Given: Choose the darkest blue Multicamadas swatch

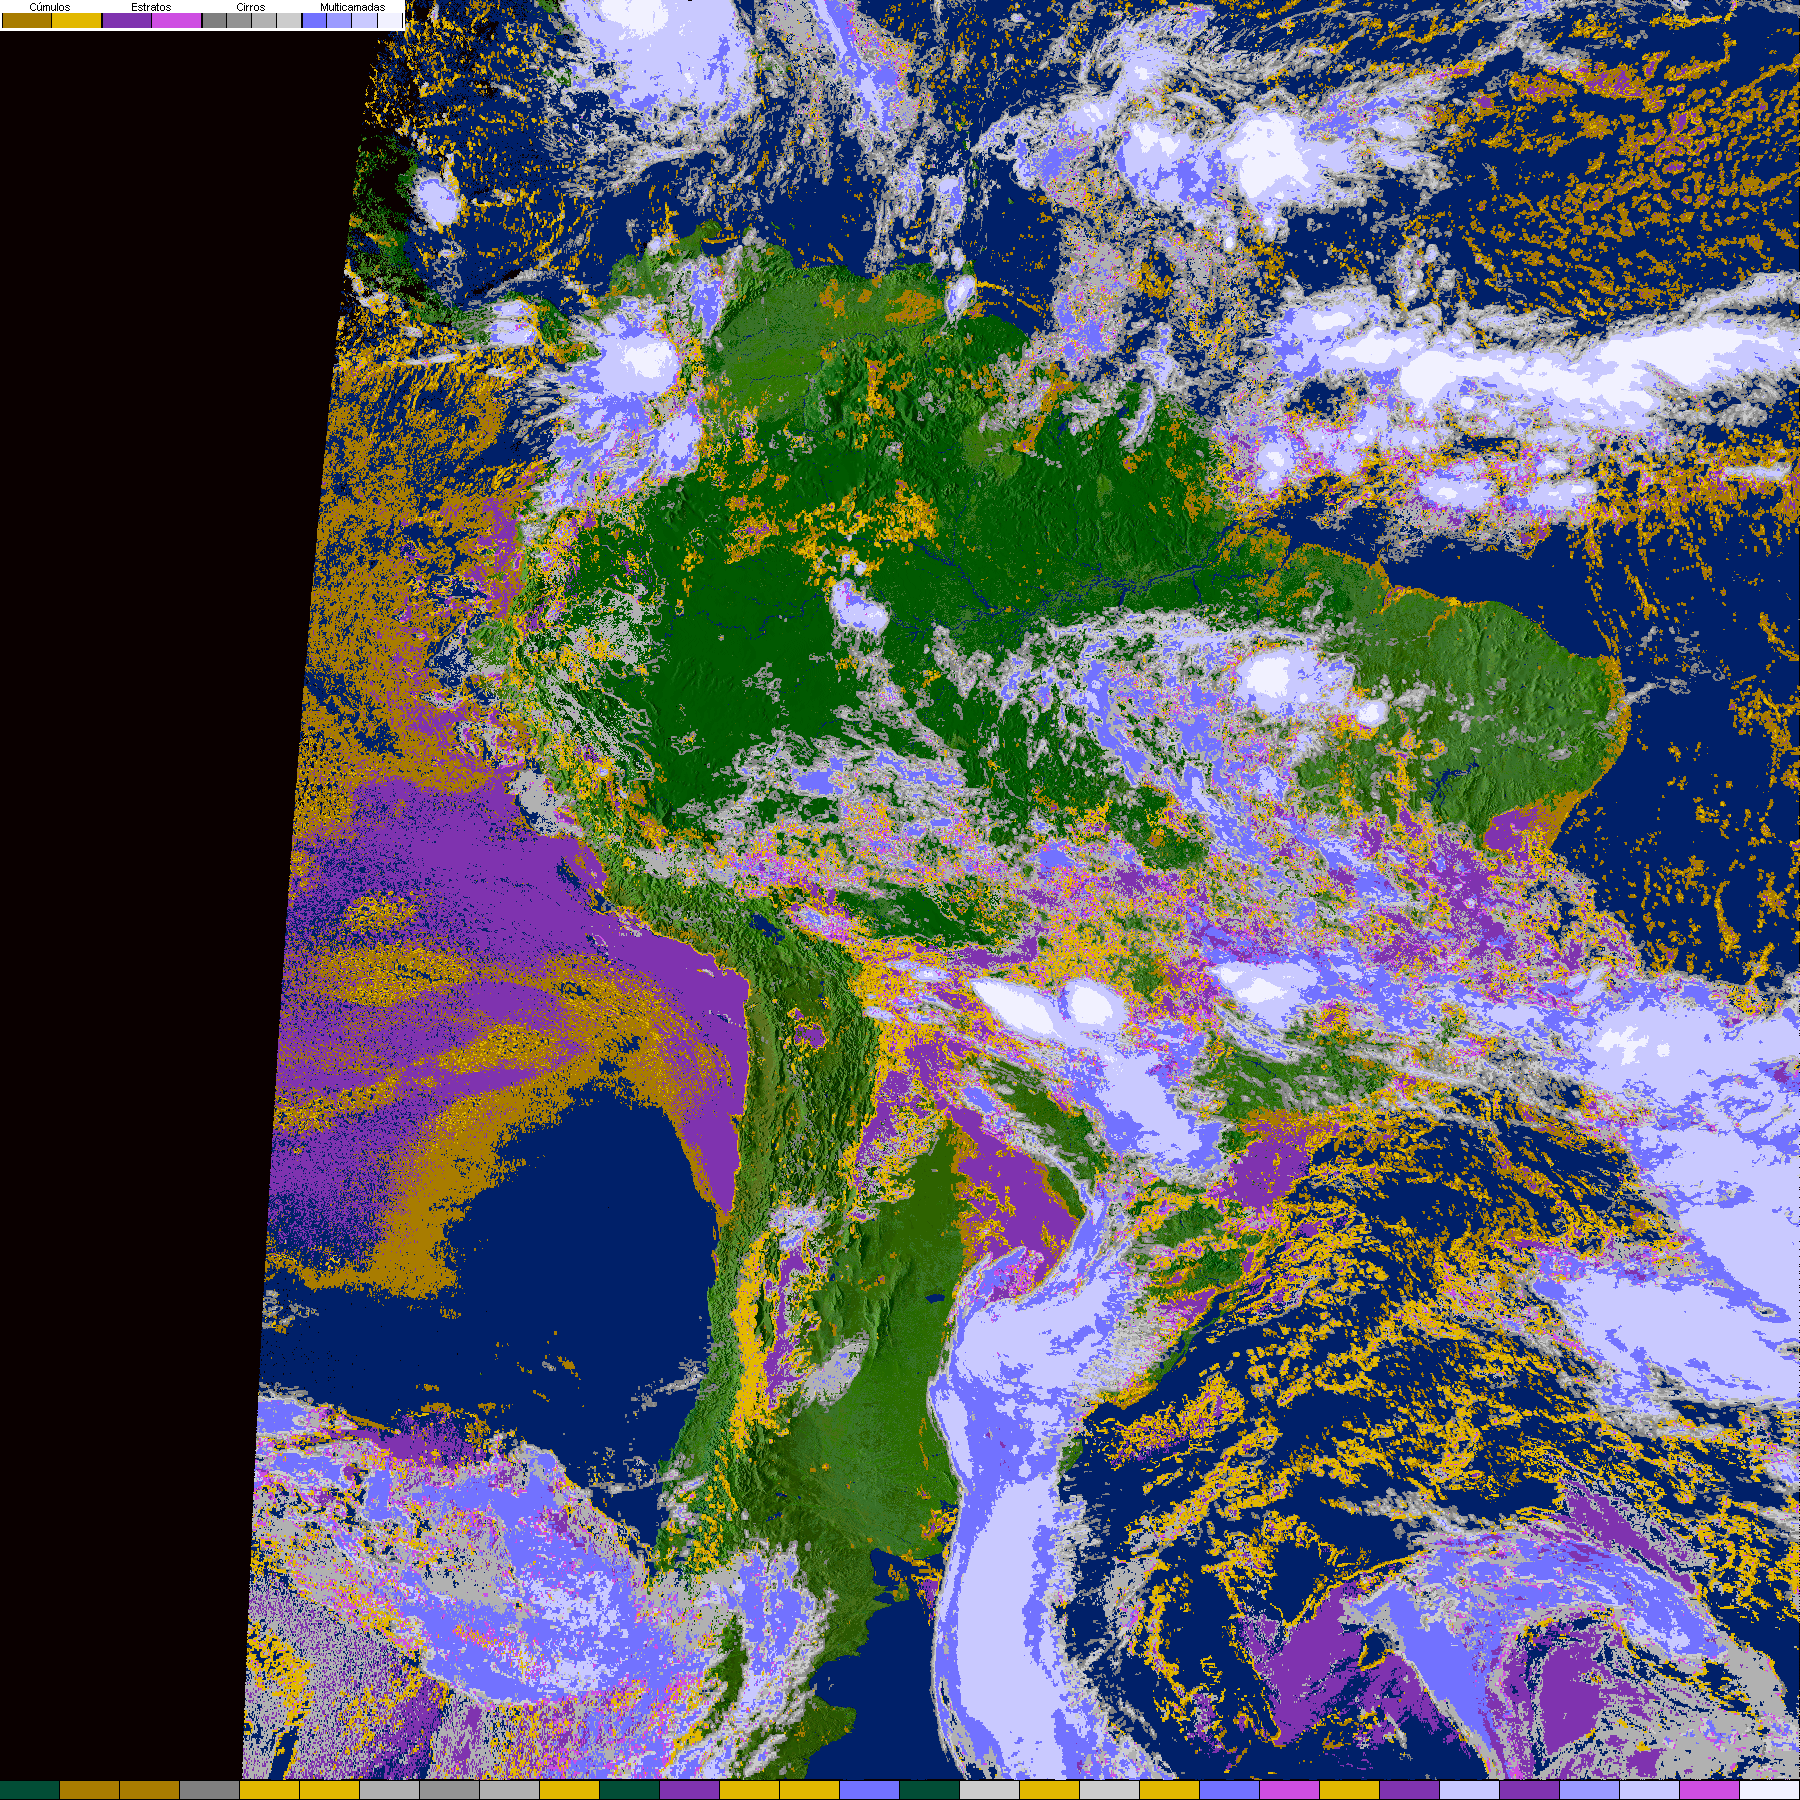Looking at the screenshot, I should pyautogui.click(x=314, y=20).
